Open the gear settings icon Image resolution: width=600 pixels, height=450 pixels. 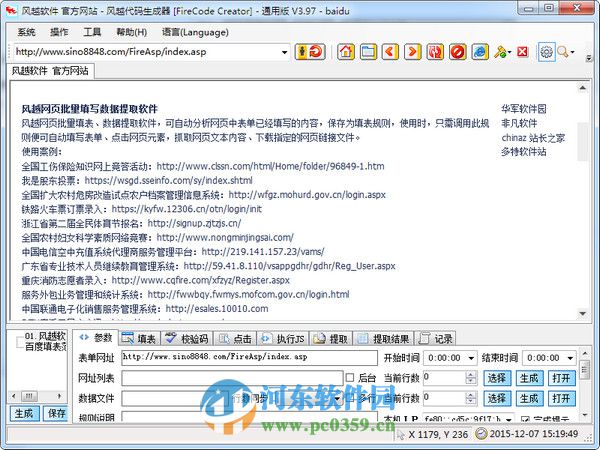tap(546, 52)
